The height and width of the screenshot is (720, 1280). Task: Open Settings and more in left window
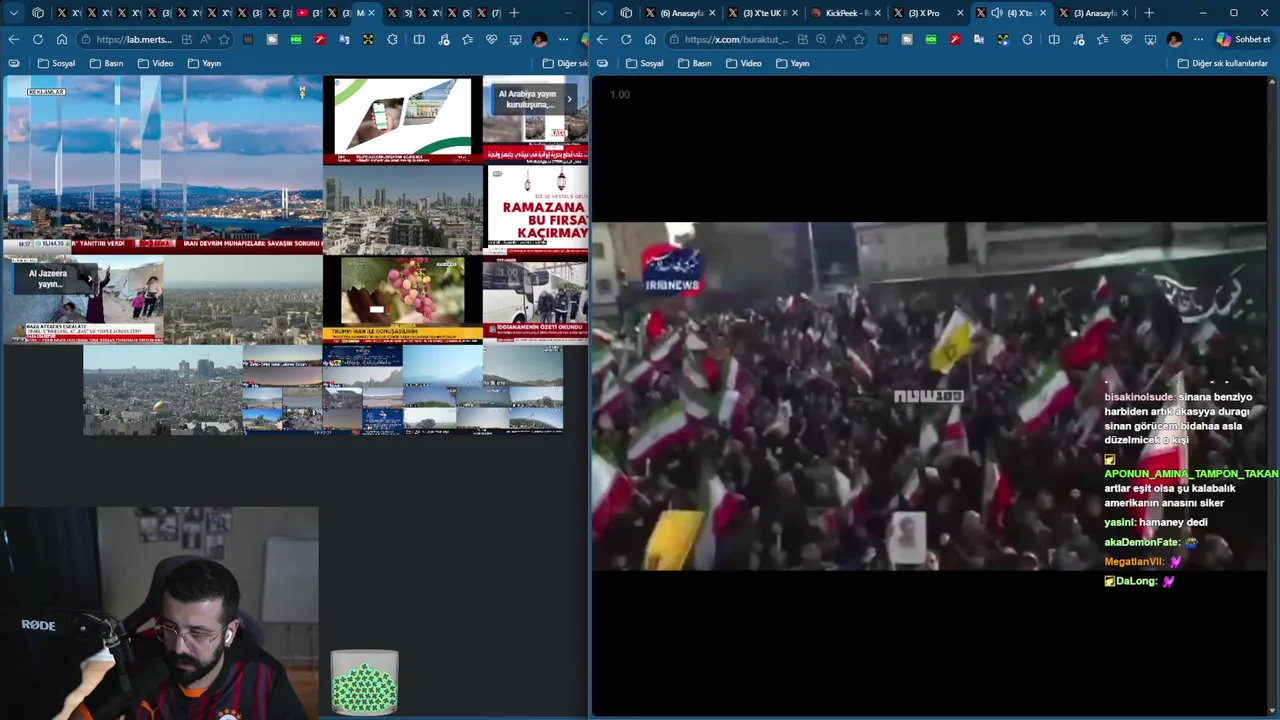(563, 39)
